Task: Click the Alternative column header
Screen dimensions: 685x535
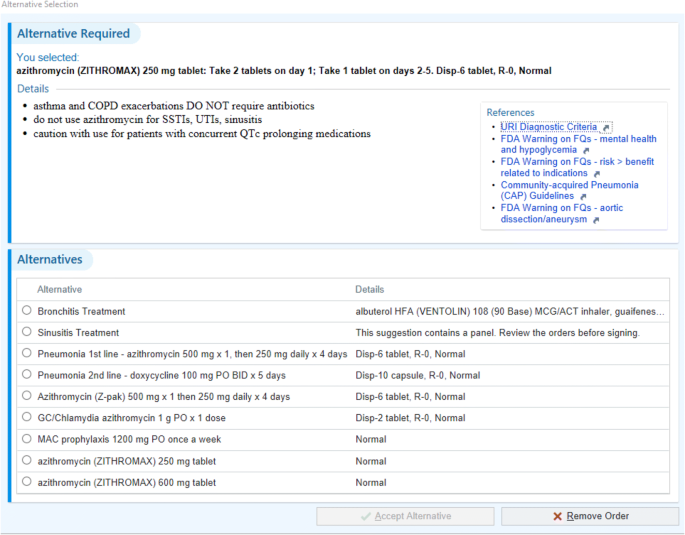Action: (59, 289)
